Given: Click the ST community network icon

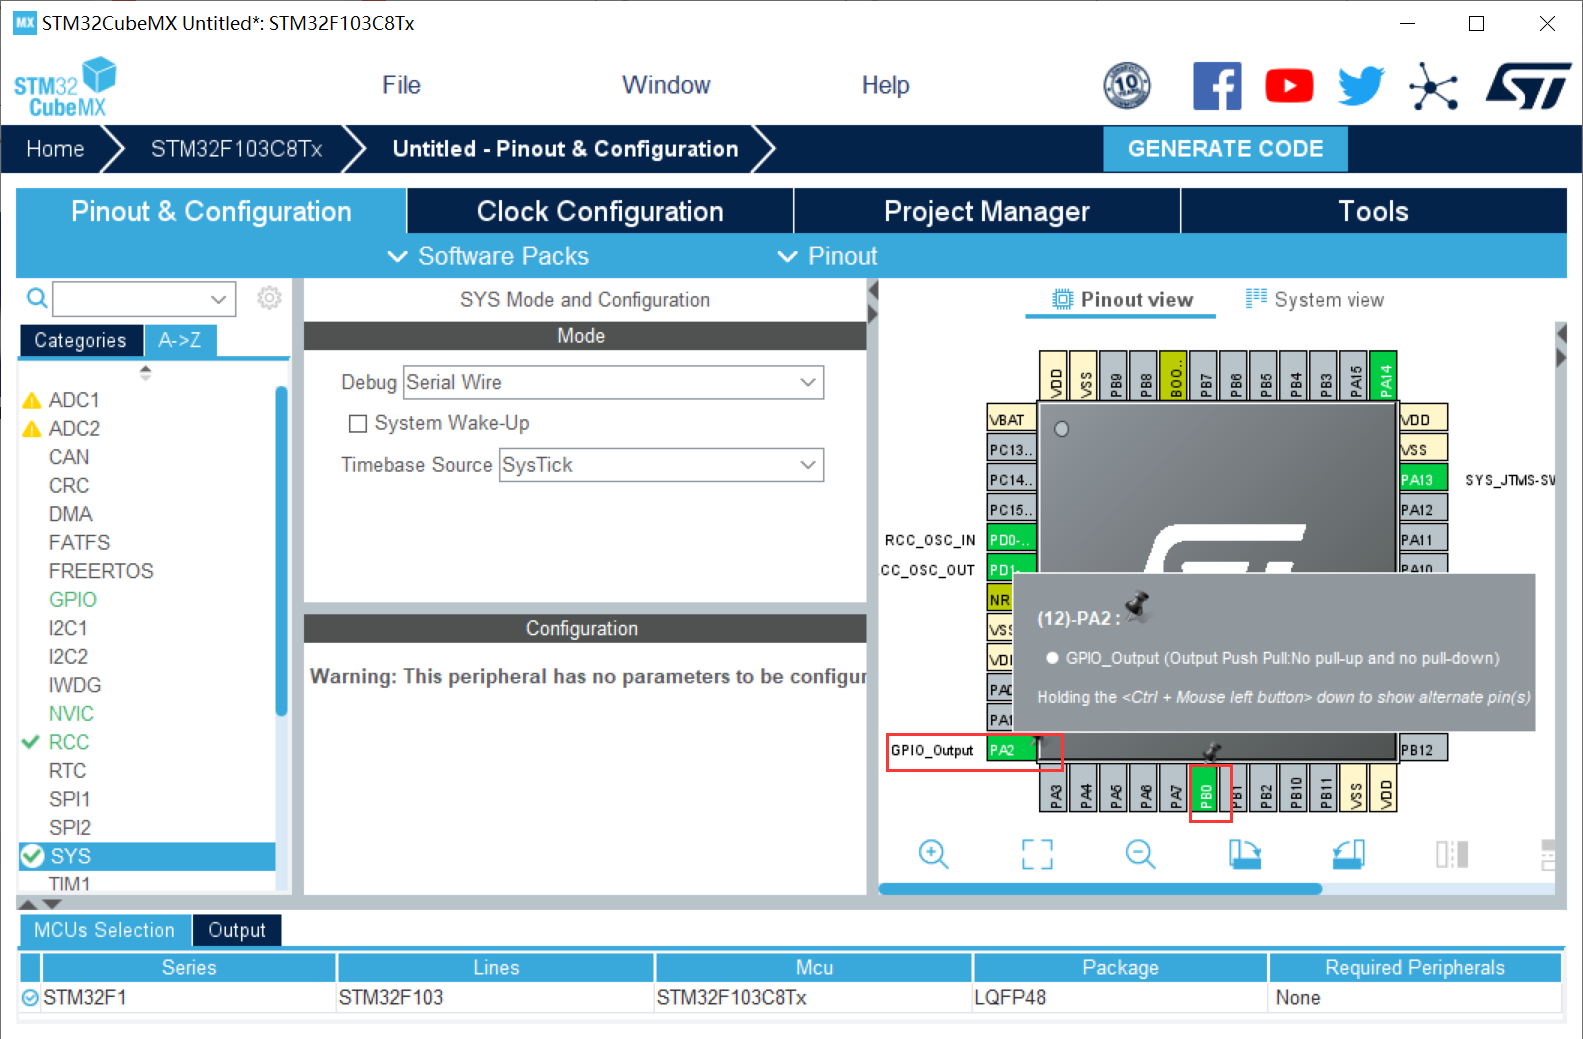Looking at the screenshot, I should (x=1433, y=87).
